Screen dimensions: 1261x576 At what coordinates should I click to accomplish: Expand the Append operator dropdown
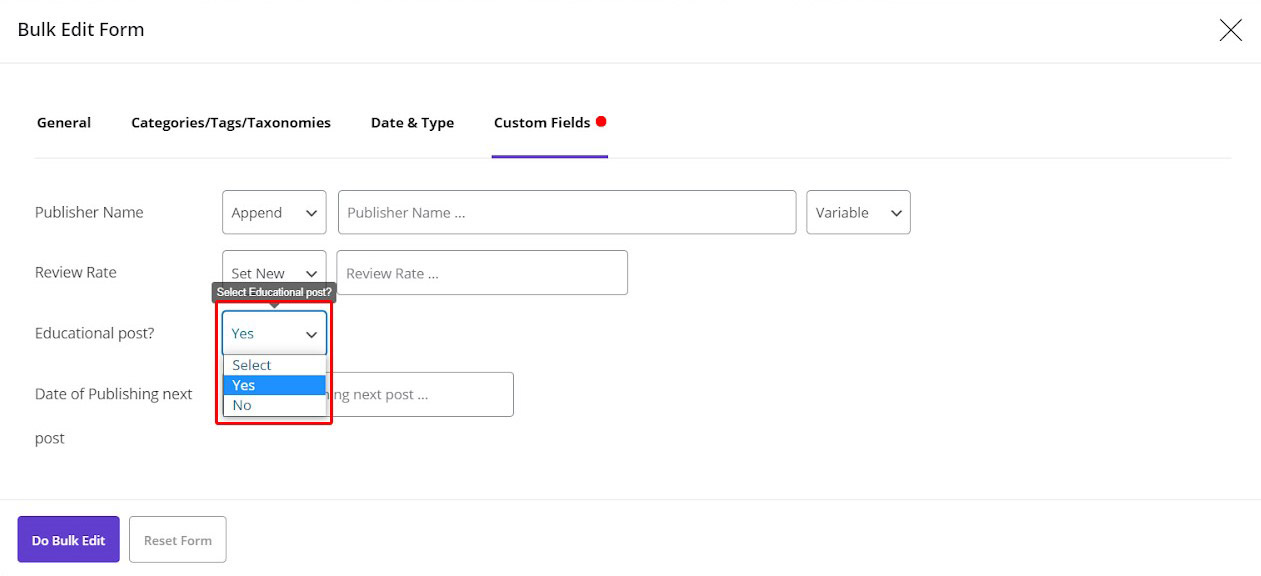point(274,213)
